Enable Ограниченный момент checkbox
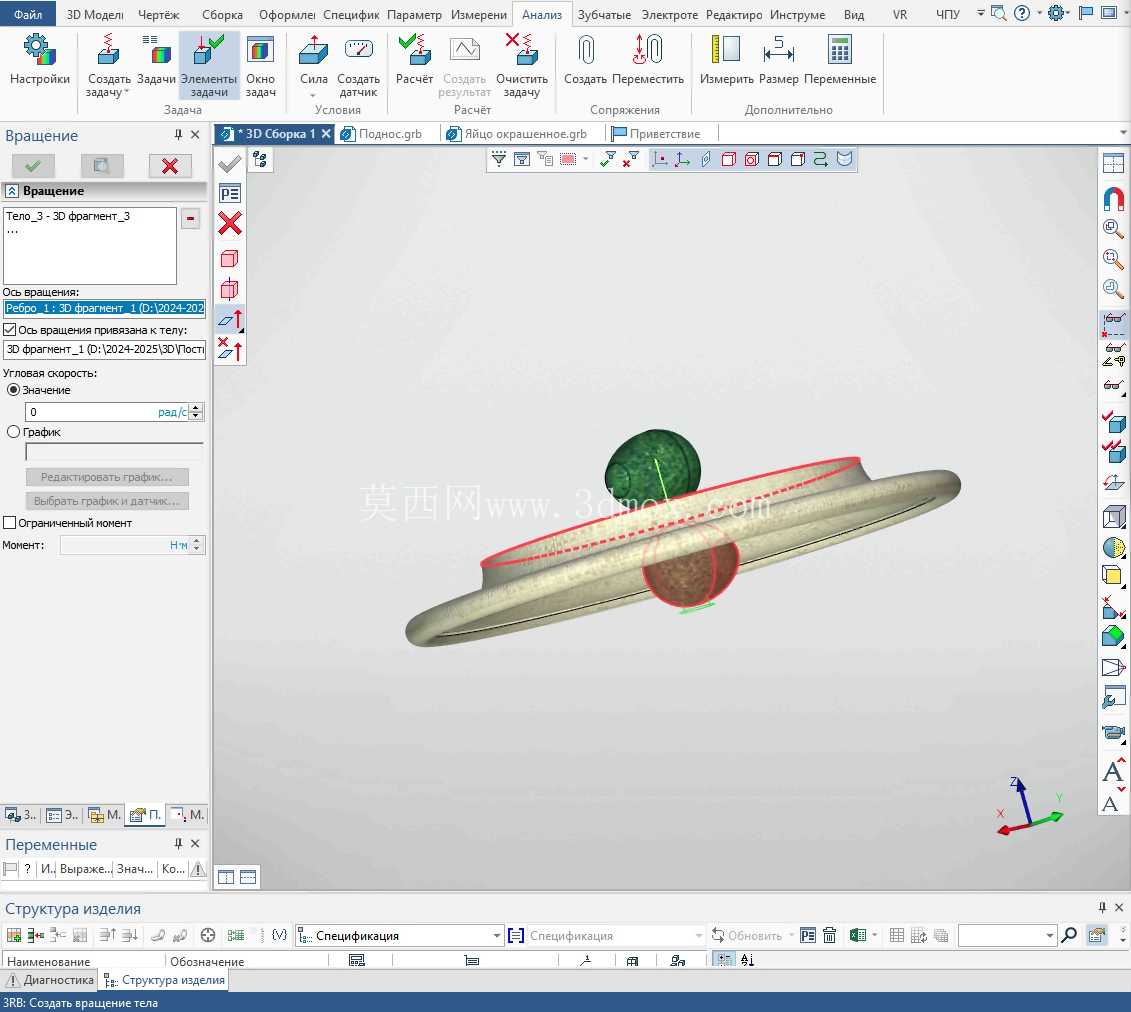 pyautogui.click(x=9, y=523)
